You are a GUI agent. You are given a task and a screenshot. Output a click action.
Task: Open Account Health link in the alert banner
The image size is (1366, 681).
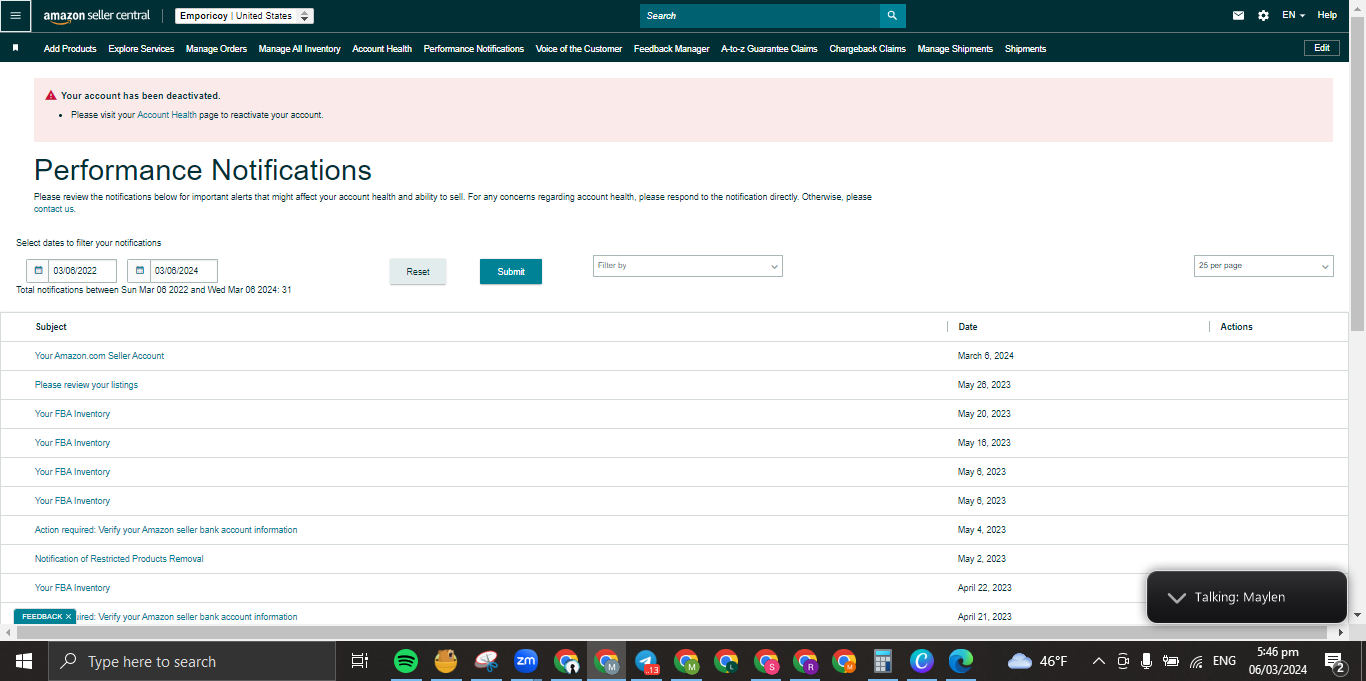click(x=167, y=115)
